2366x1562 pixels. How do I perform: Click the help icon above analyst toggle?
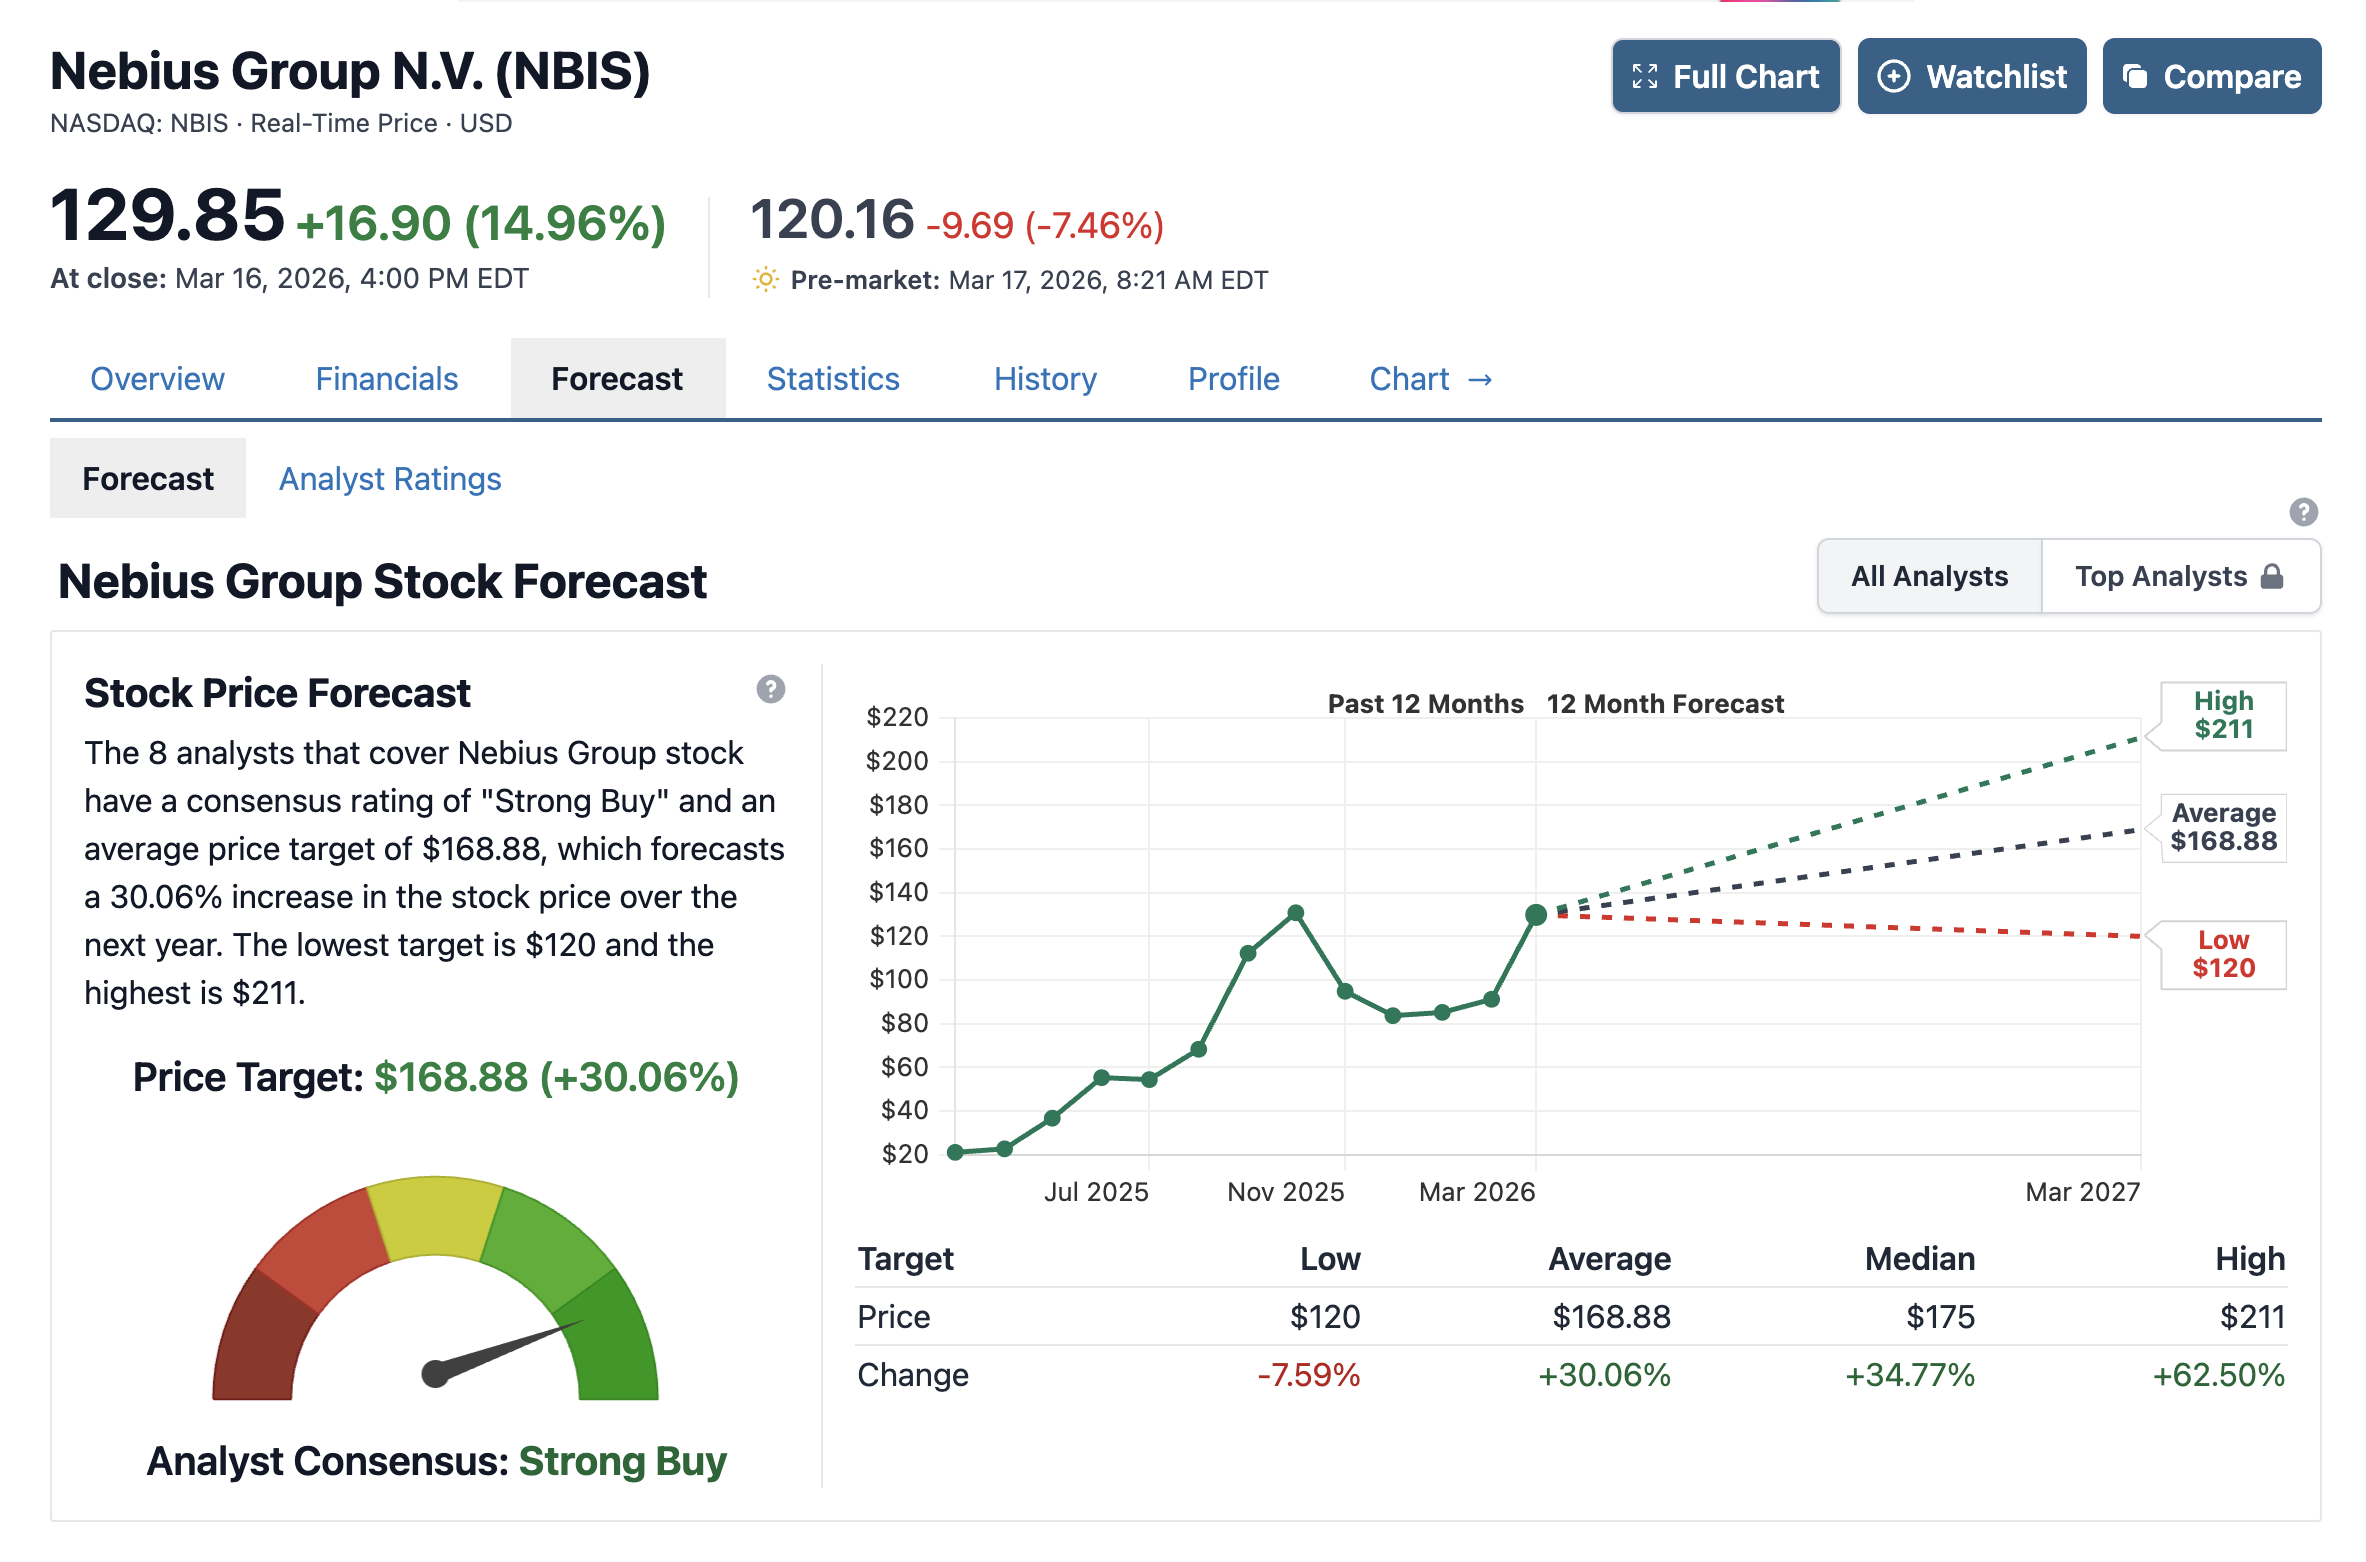pyautogui.click(x=2303, y=512)
